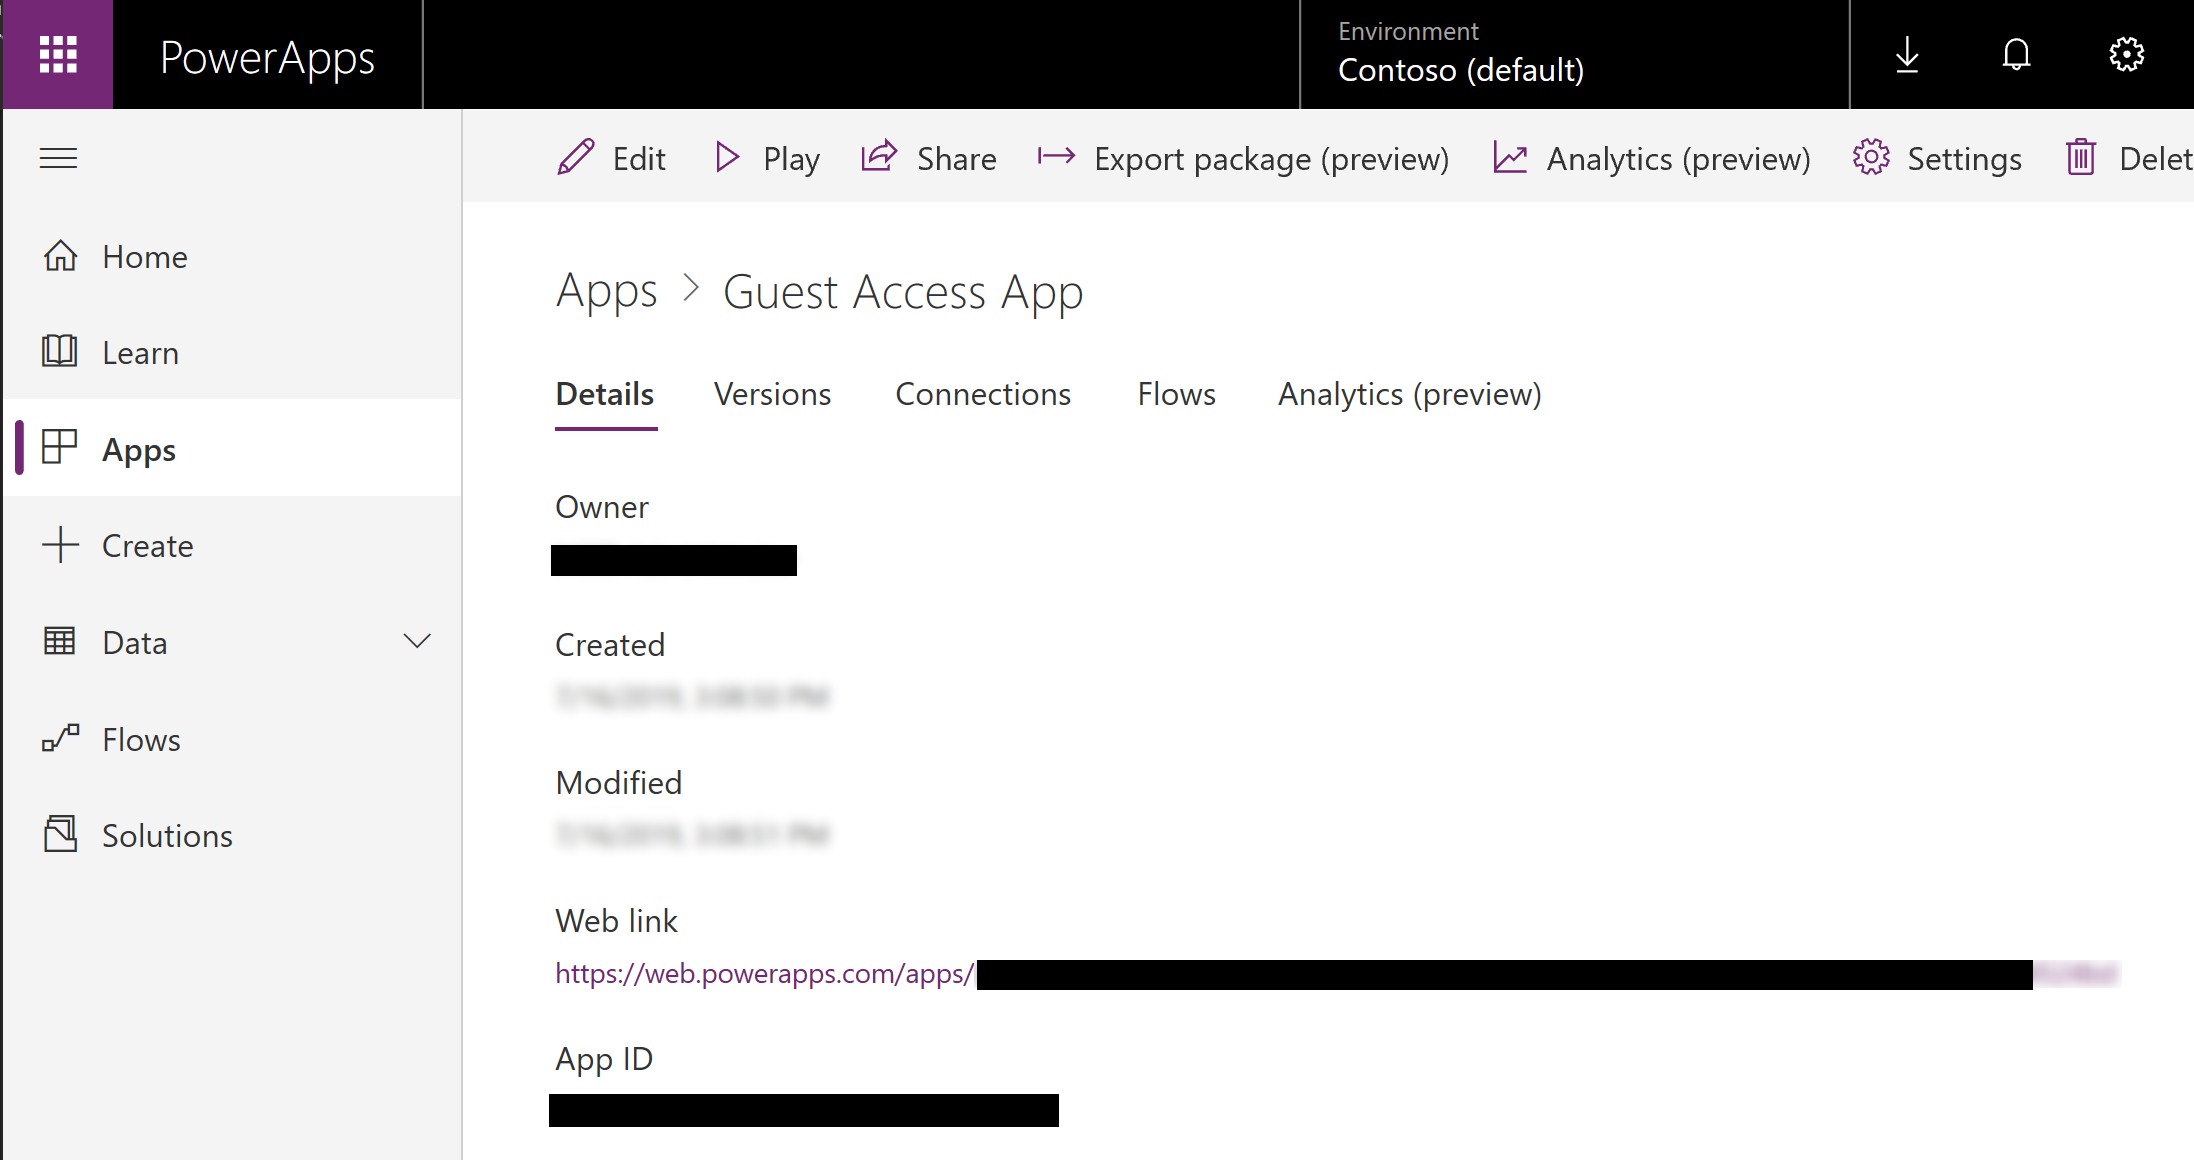Switch to the Versions tab

click(x=772, y=393)
